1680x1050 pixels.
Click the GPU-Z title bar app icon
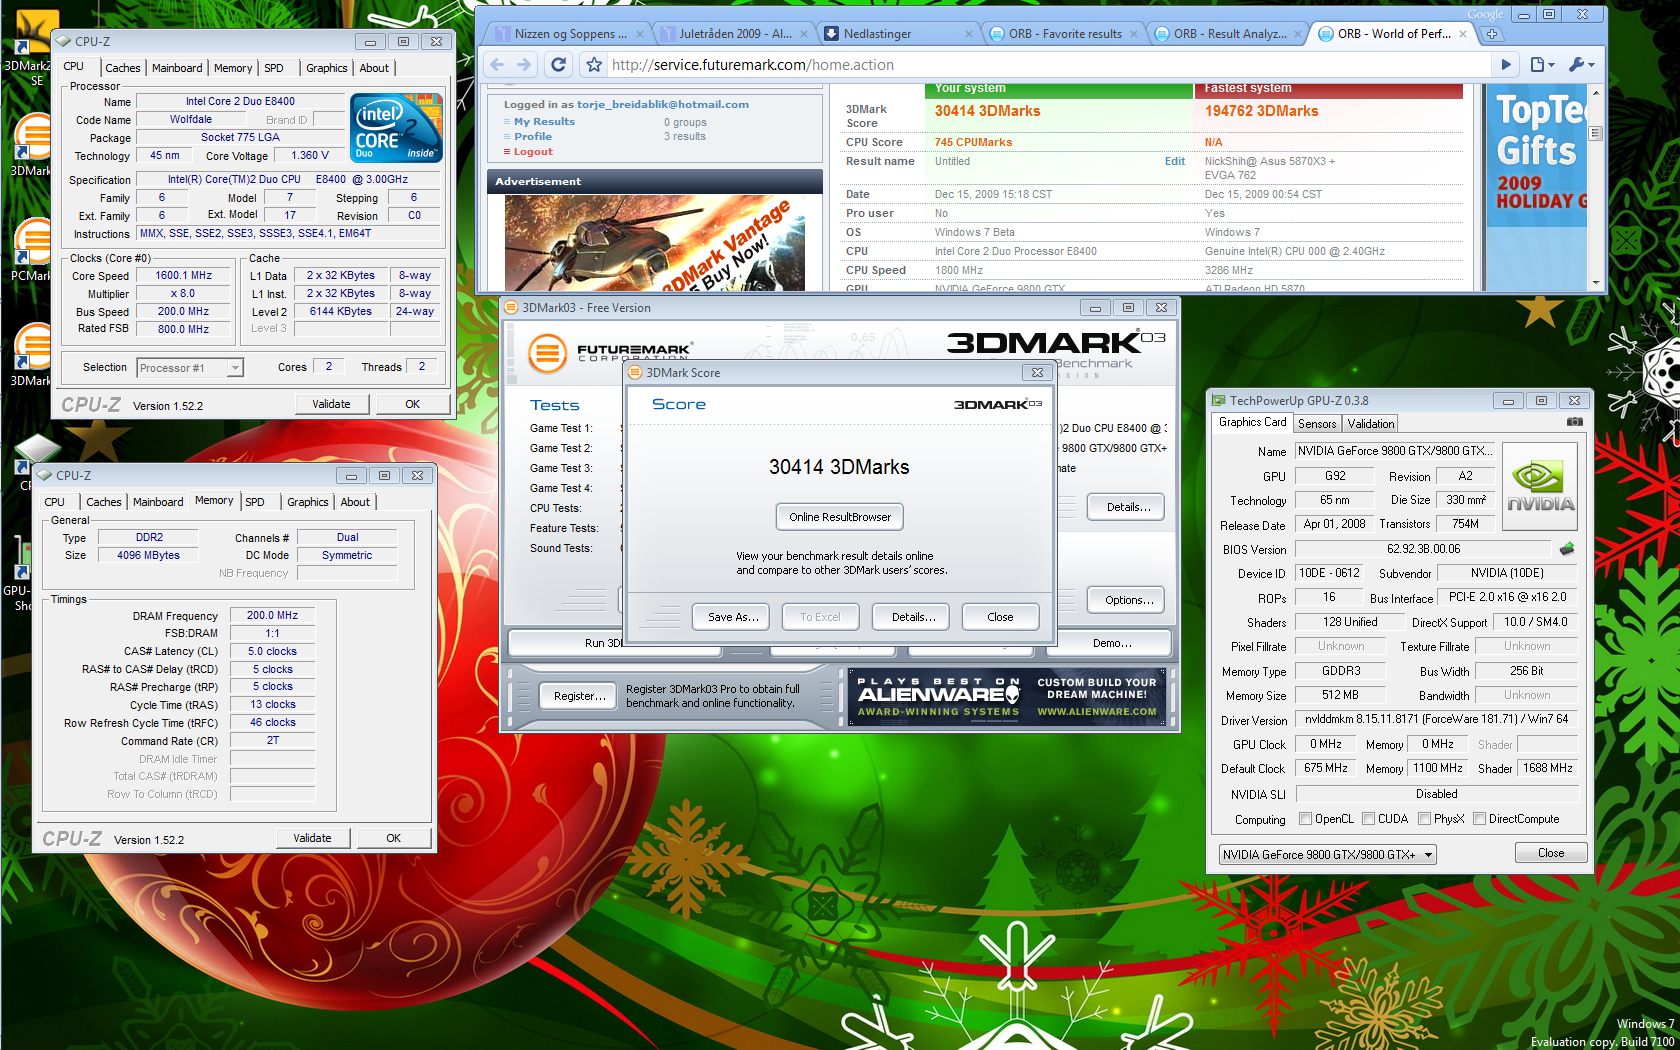tap(1219, 401)
